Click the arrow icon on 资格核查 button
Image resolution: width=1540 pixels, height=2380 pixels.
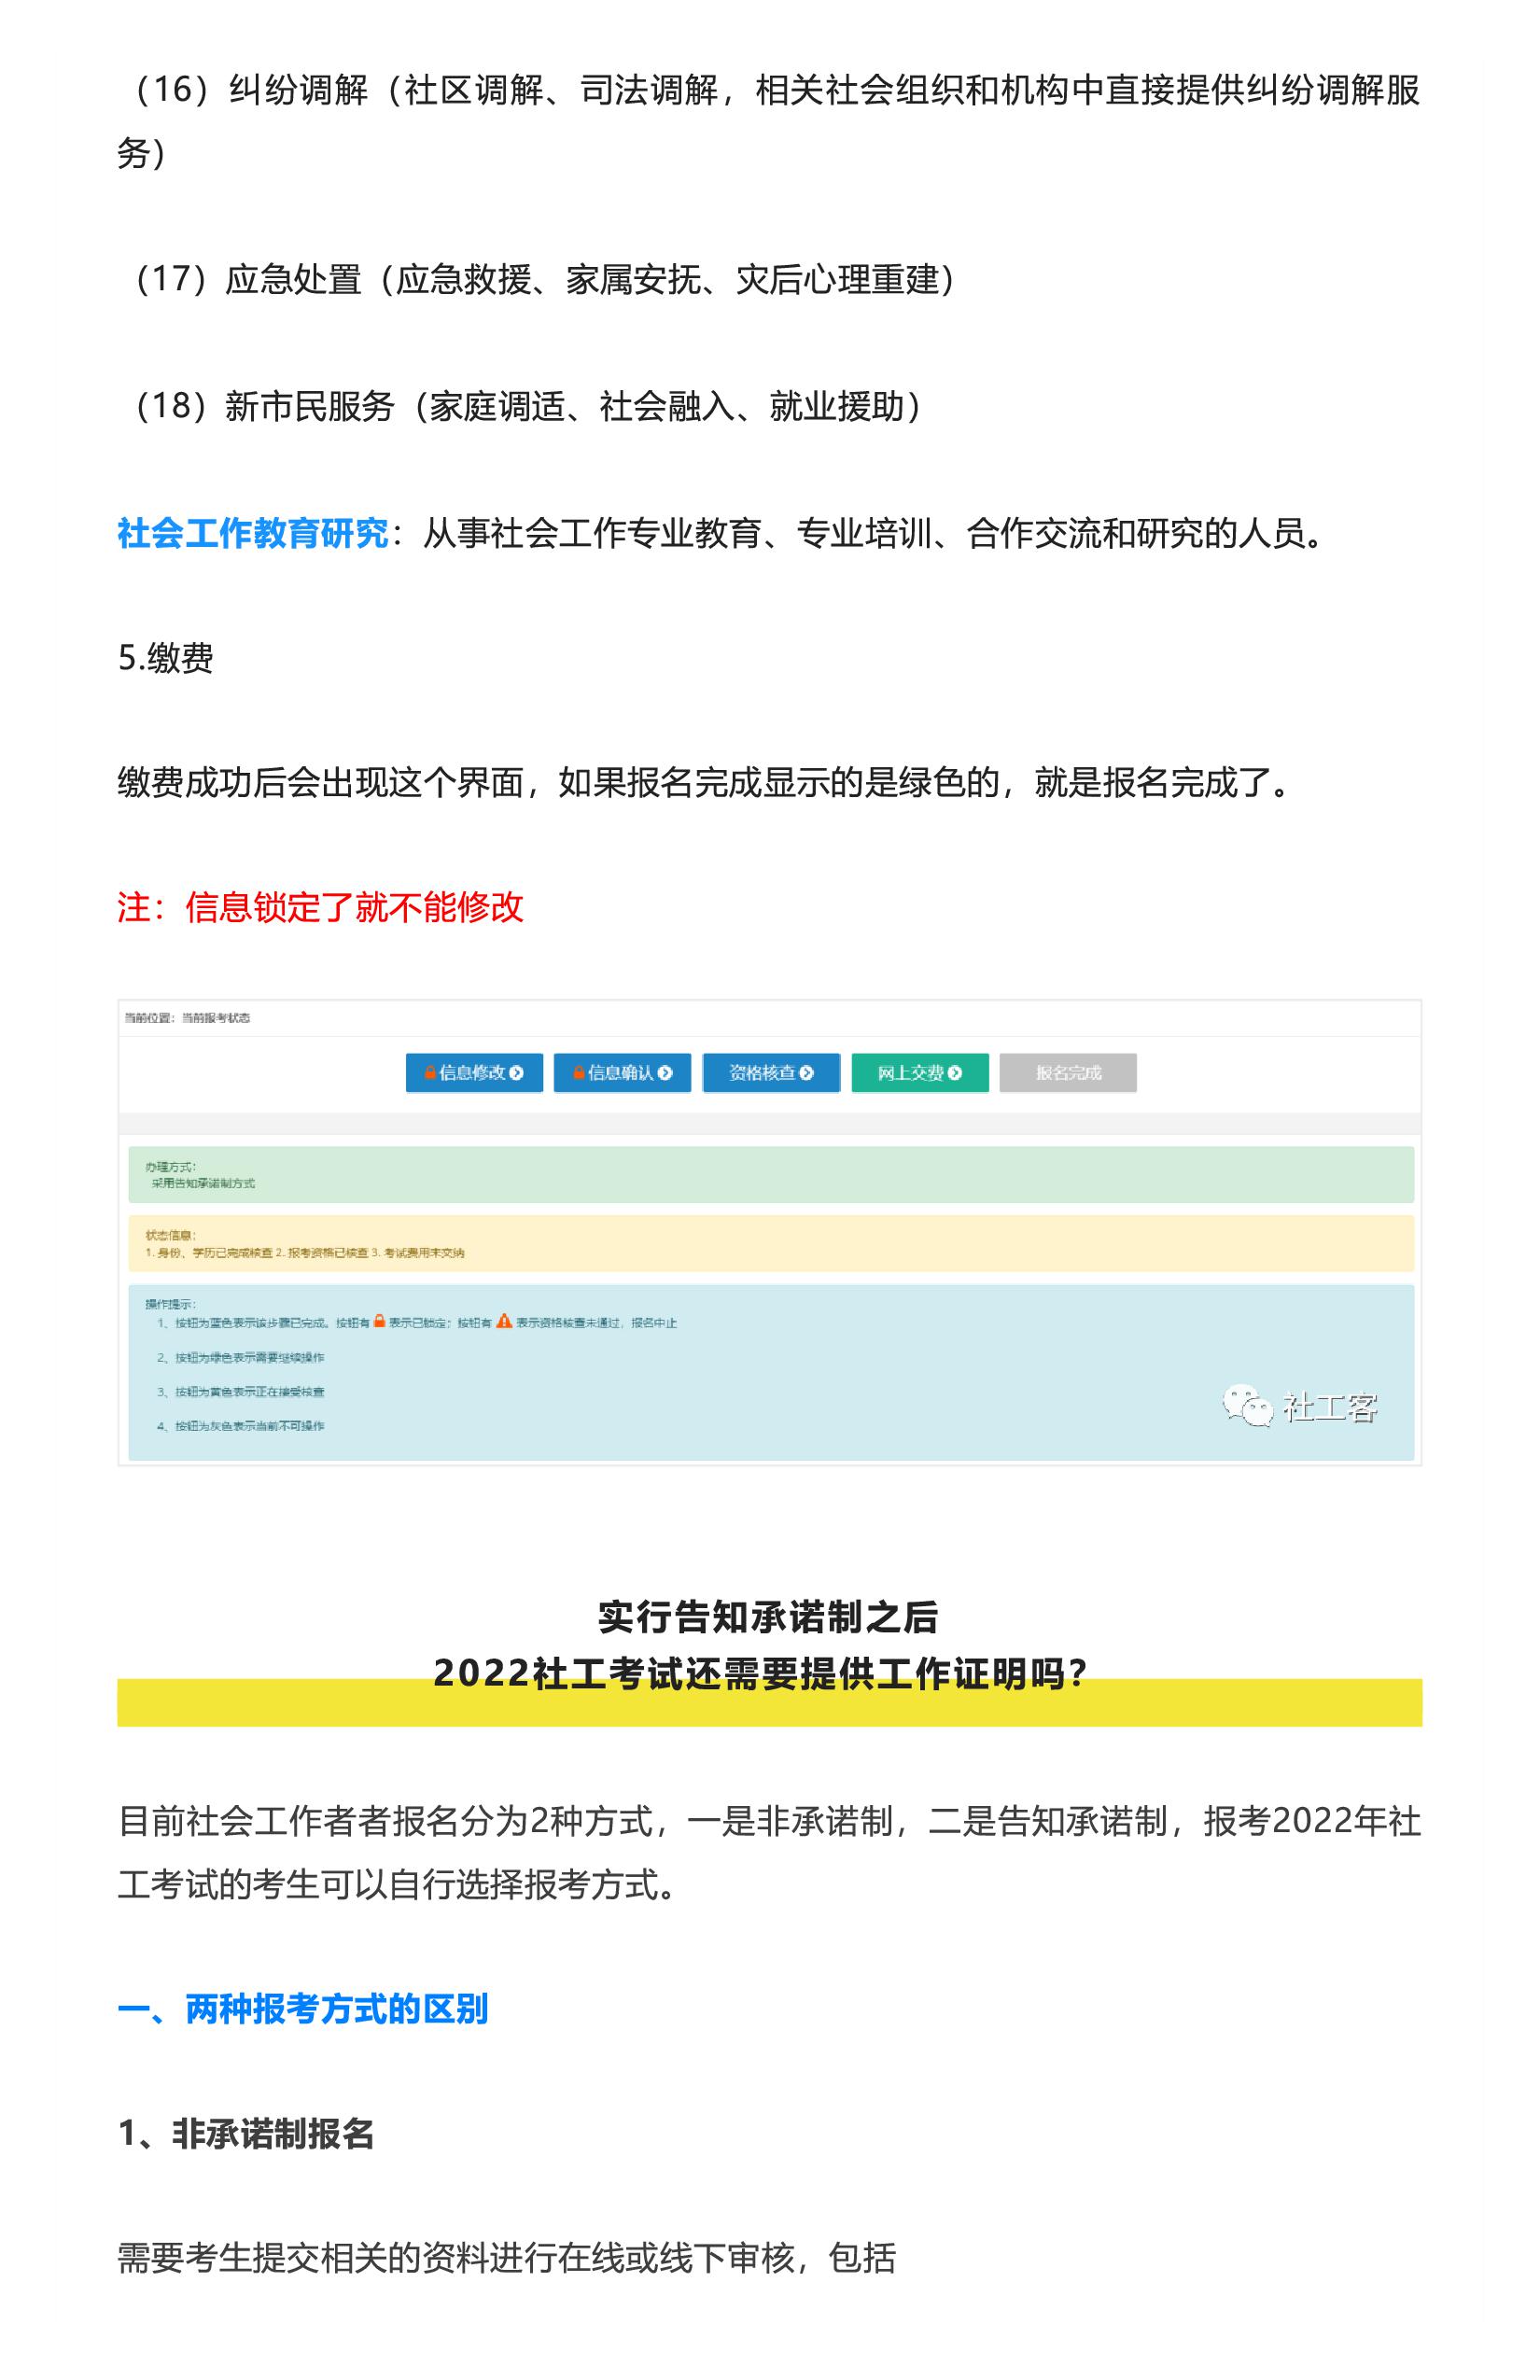coord(807,1073)
